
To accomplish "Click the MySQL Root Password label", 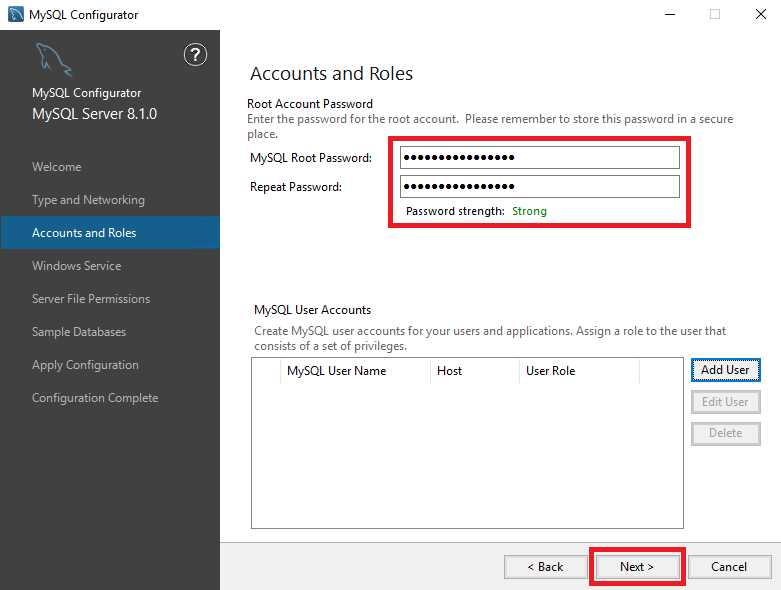I will click(x=311, y=158).
